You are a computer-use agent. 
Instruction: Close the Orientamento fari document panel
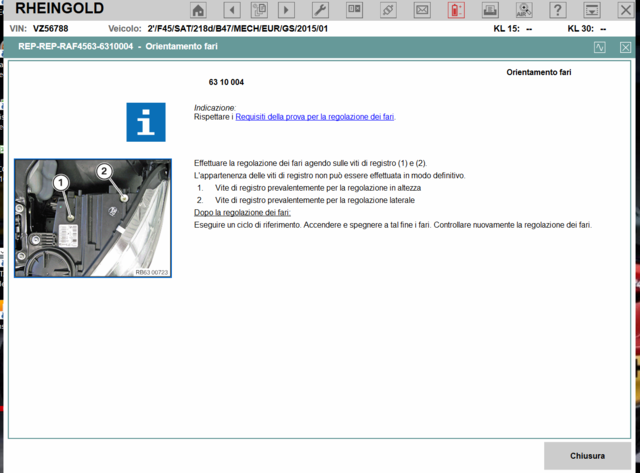[625, 47]
